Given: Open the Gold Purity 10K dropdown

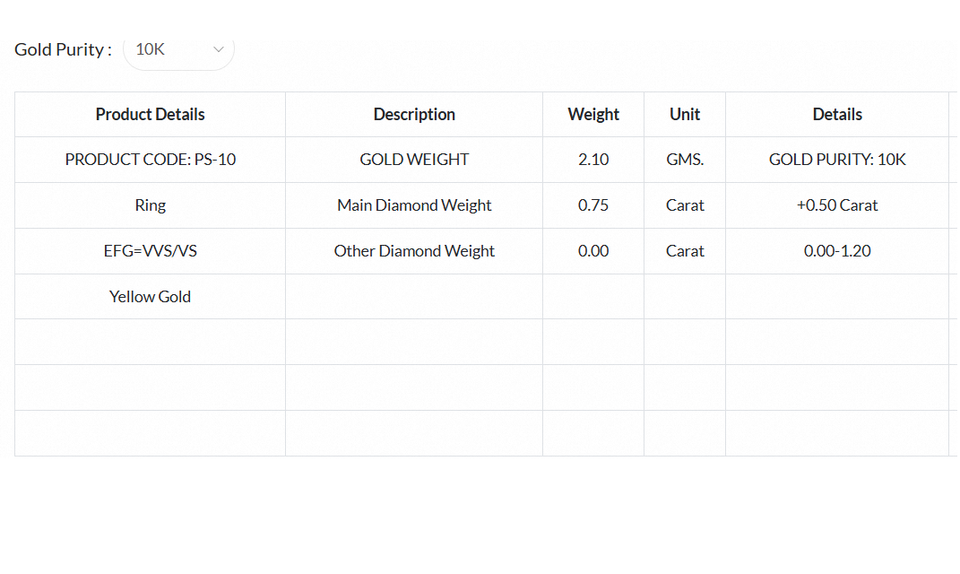Looking at the screenshot, I should 178,49.
